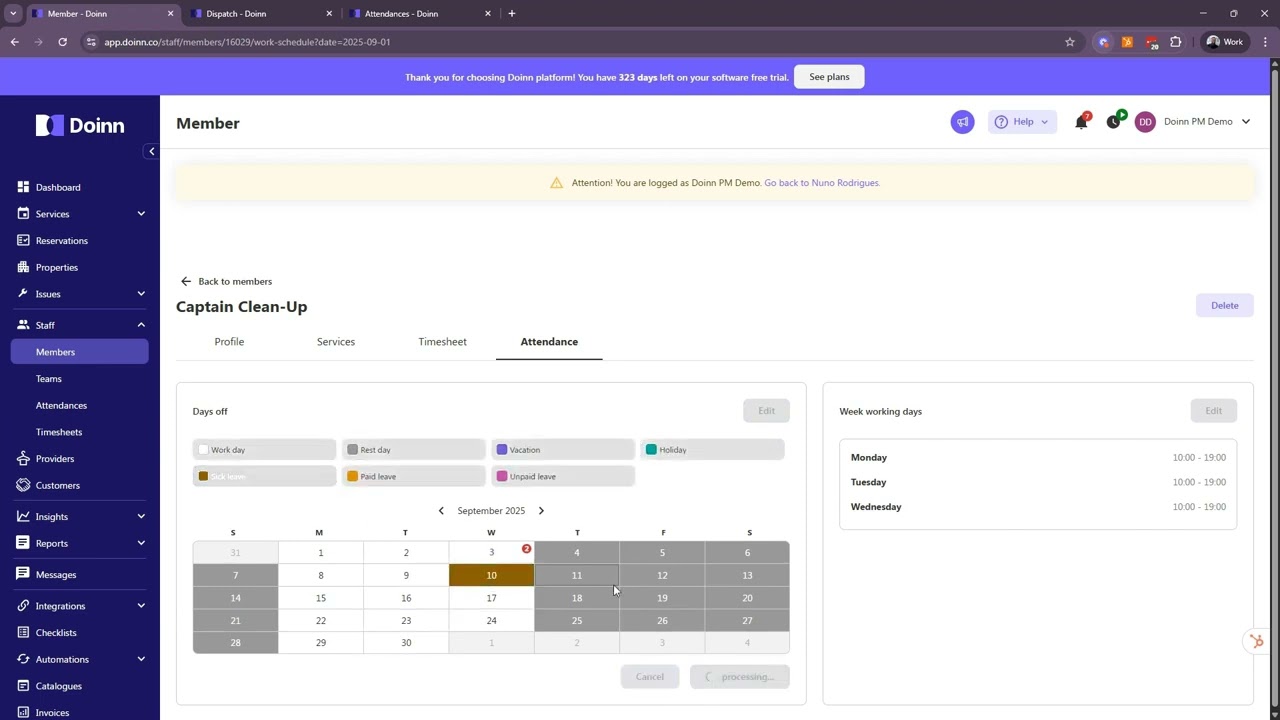Click the Customers sidebar icon
The height and width of the screenshot is (720, 1280).
pos(23,485)
